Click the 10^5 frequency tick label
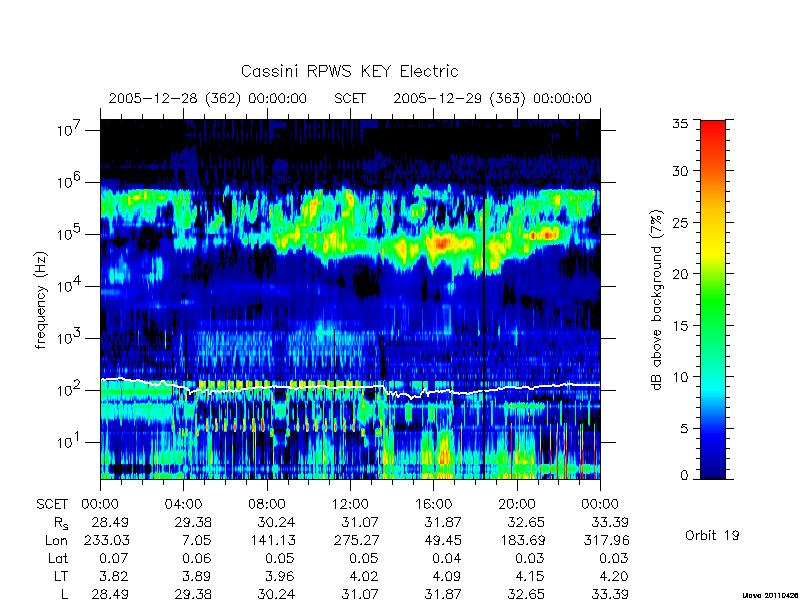The image size is (800, 600). [x=69, y=234]
